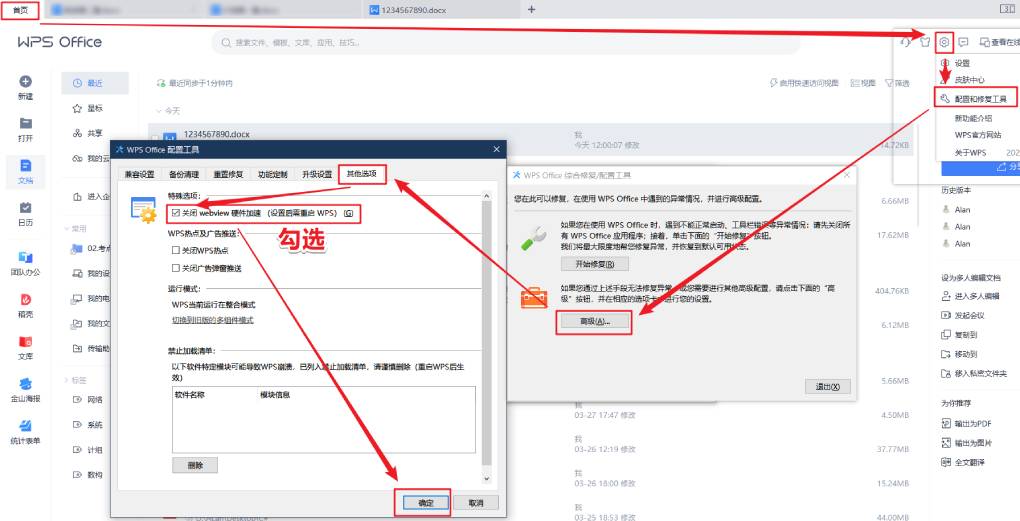The height and width of the screenshot is (521, 1020).
Task: Click 全文翻译 (full text translation)
Action: point(963,462)
